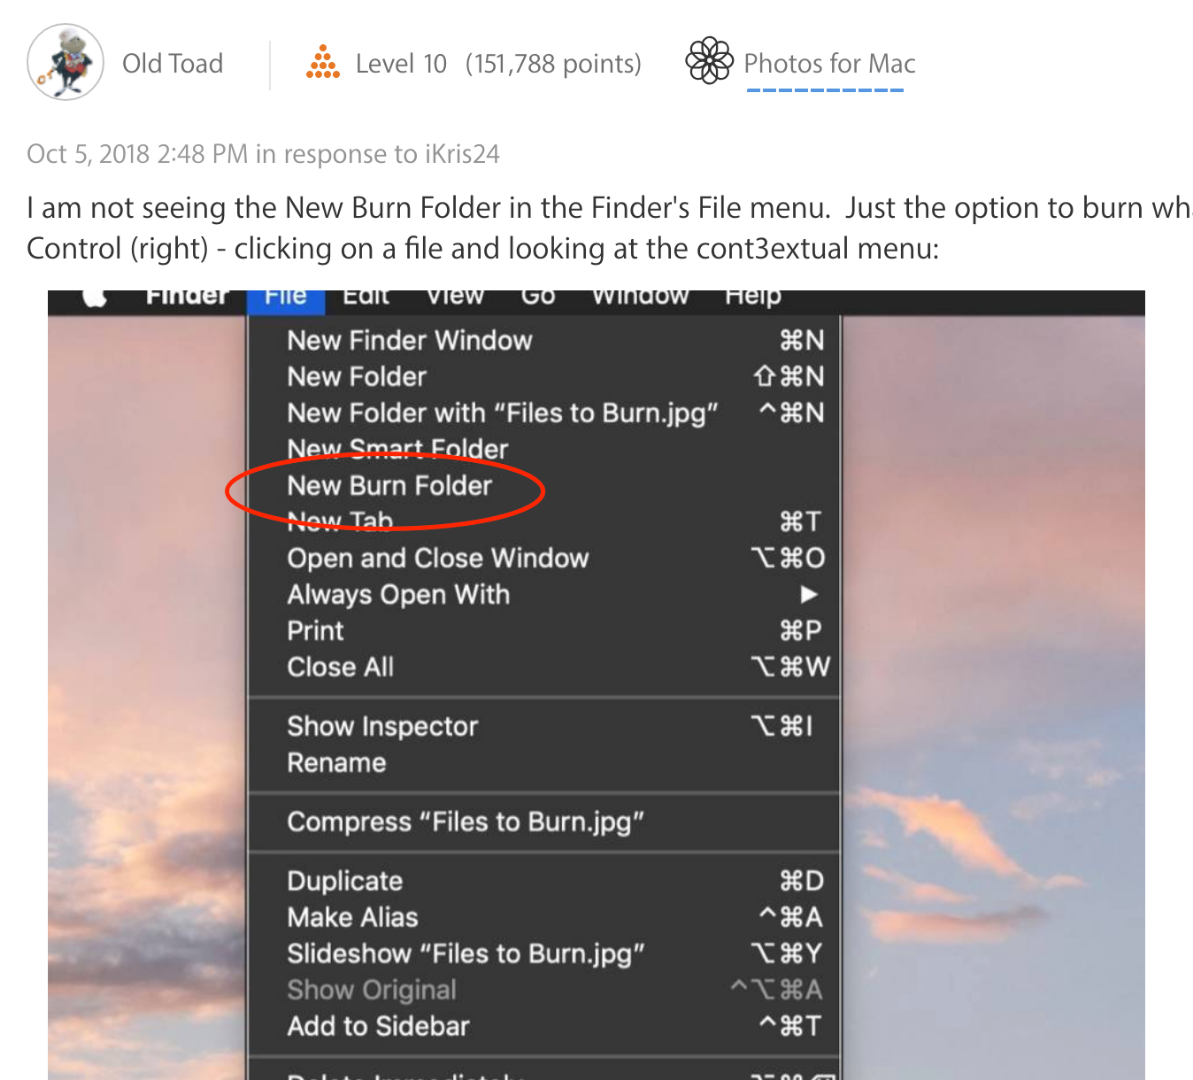The height and width of the screenshot is (1080, 1193).
Task: Choose New Finder Window
Action: (409, 341)
